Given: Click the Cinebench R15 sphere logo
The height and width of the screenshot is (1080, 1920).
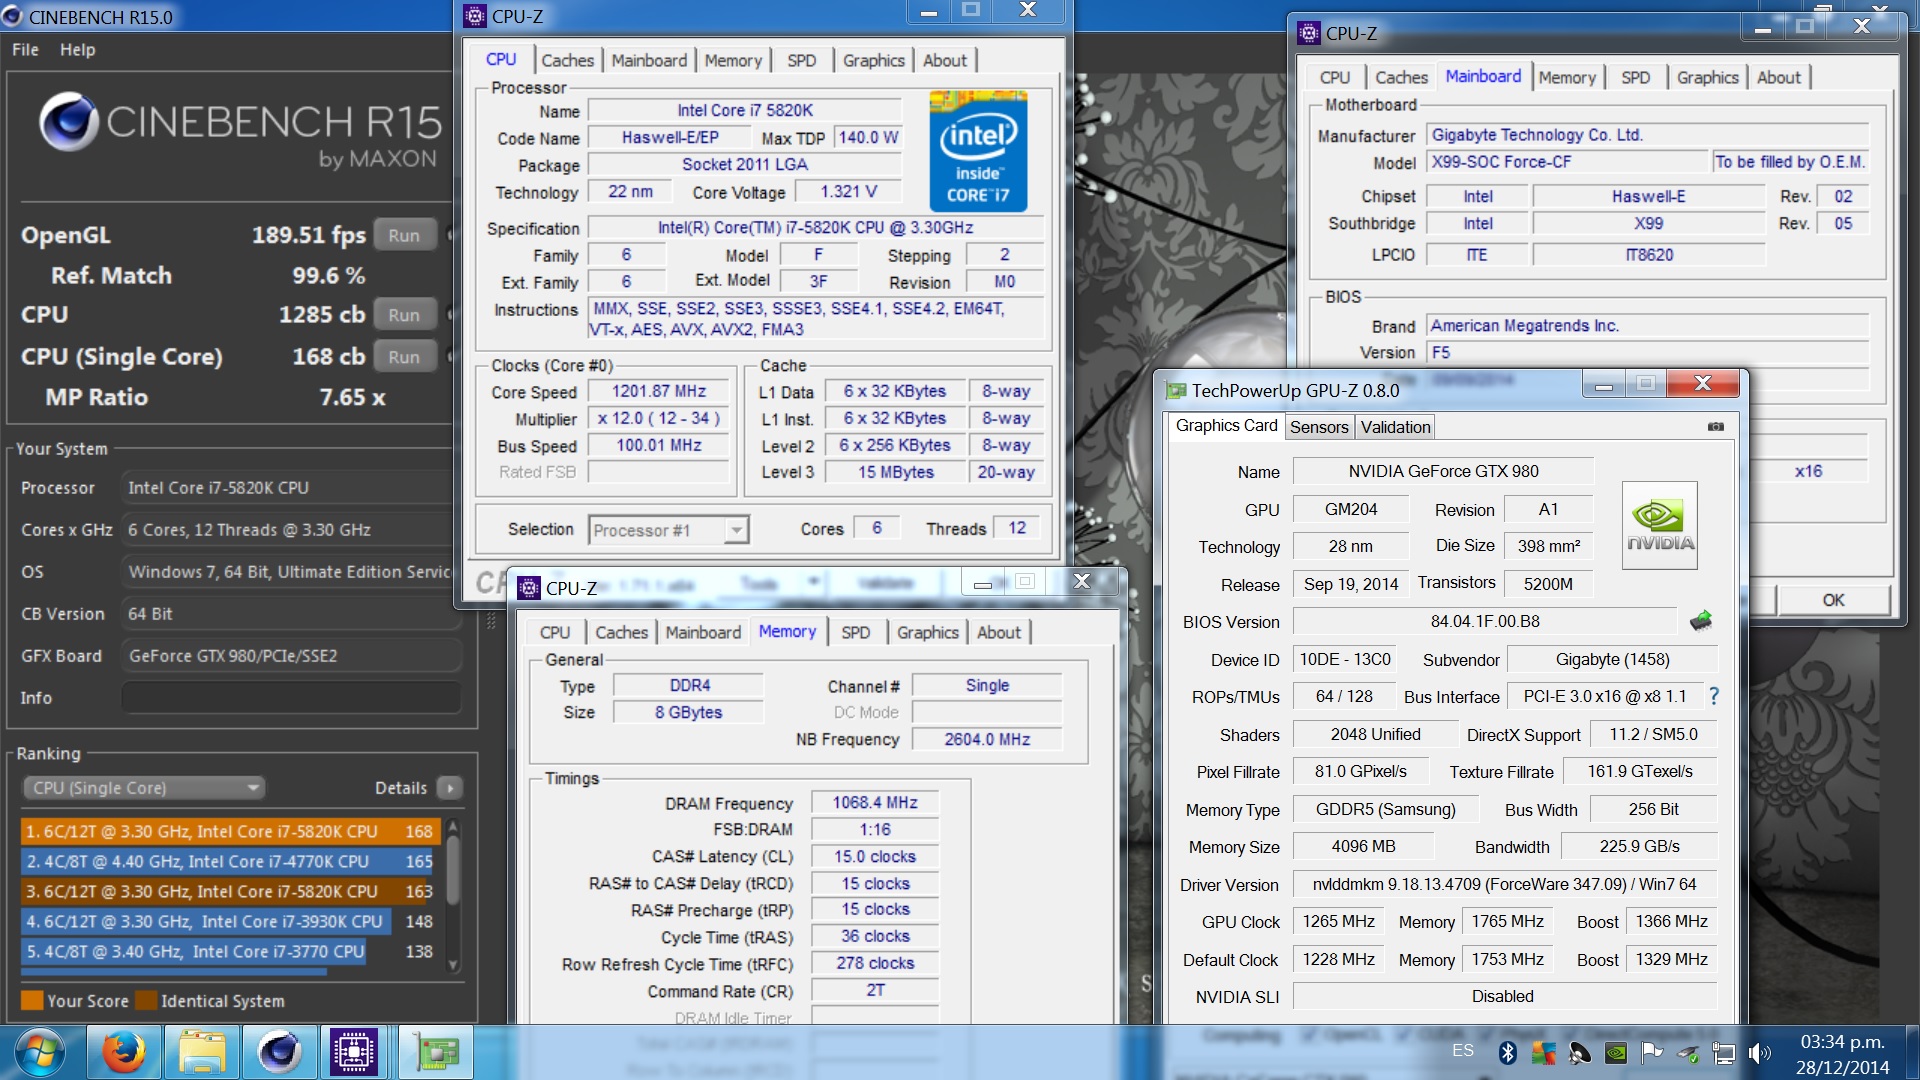Looking at the screenshot, I should click(x=68, y=123).
